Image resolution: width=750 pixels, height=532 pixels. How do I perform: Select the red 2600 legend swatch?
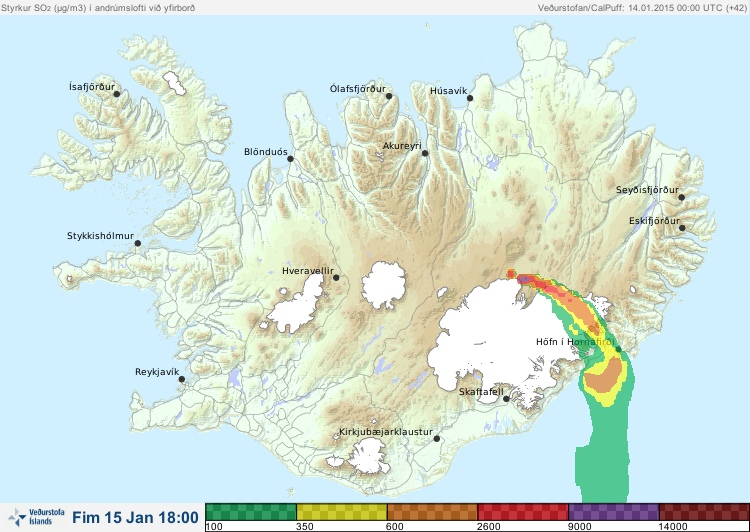(523, 511)
